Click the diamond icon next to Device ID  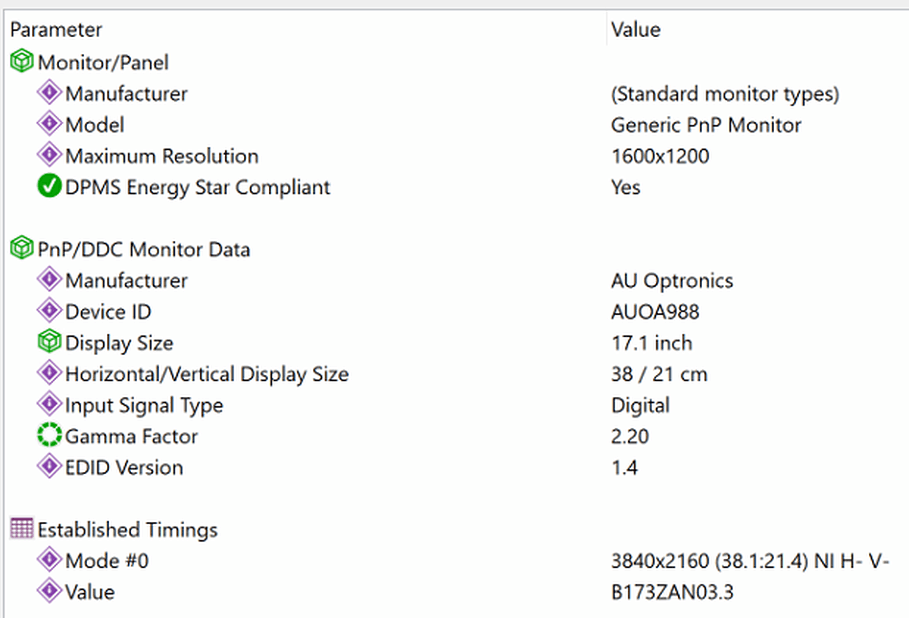(x=49, y=310)
